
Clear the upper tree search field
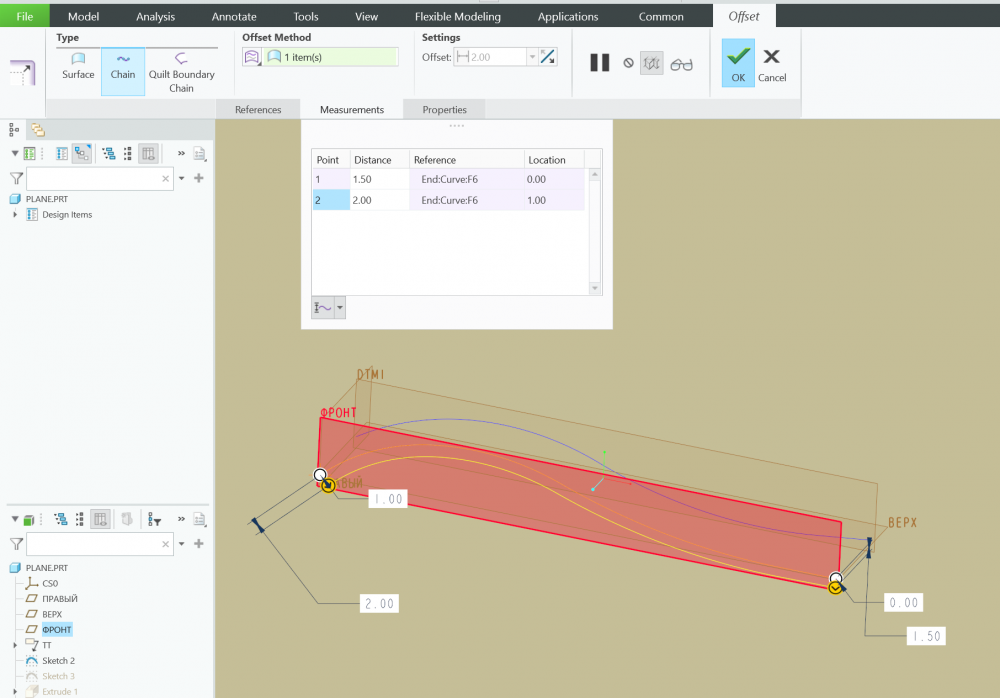pos(166,178)
